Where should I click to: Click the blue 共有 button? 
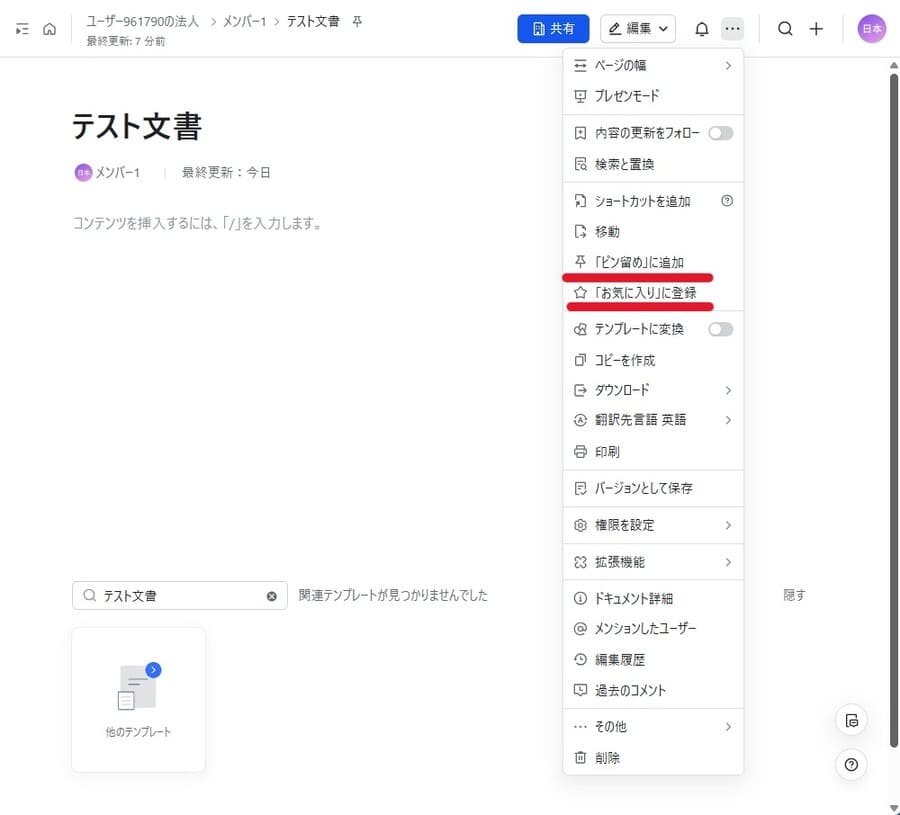pos(553,28)
